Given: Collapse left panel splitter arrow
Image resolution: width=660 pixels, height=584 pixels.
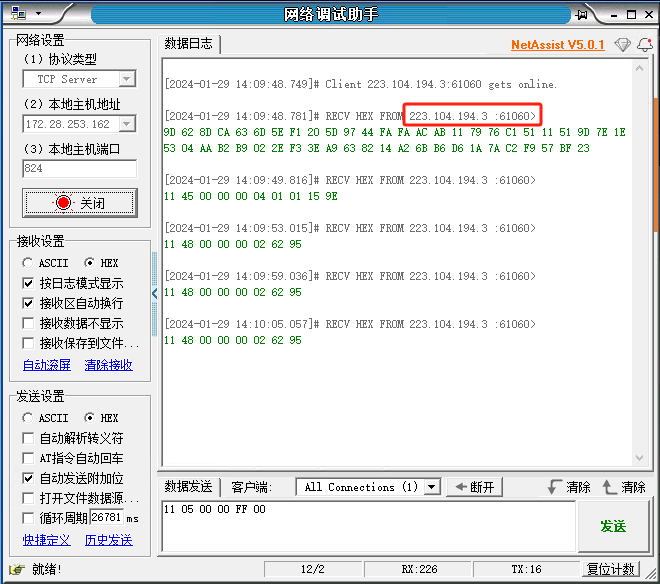Looking at the screenshot, I should click(154, 293).
